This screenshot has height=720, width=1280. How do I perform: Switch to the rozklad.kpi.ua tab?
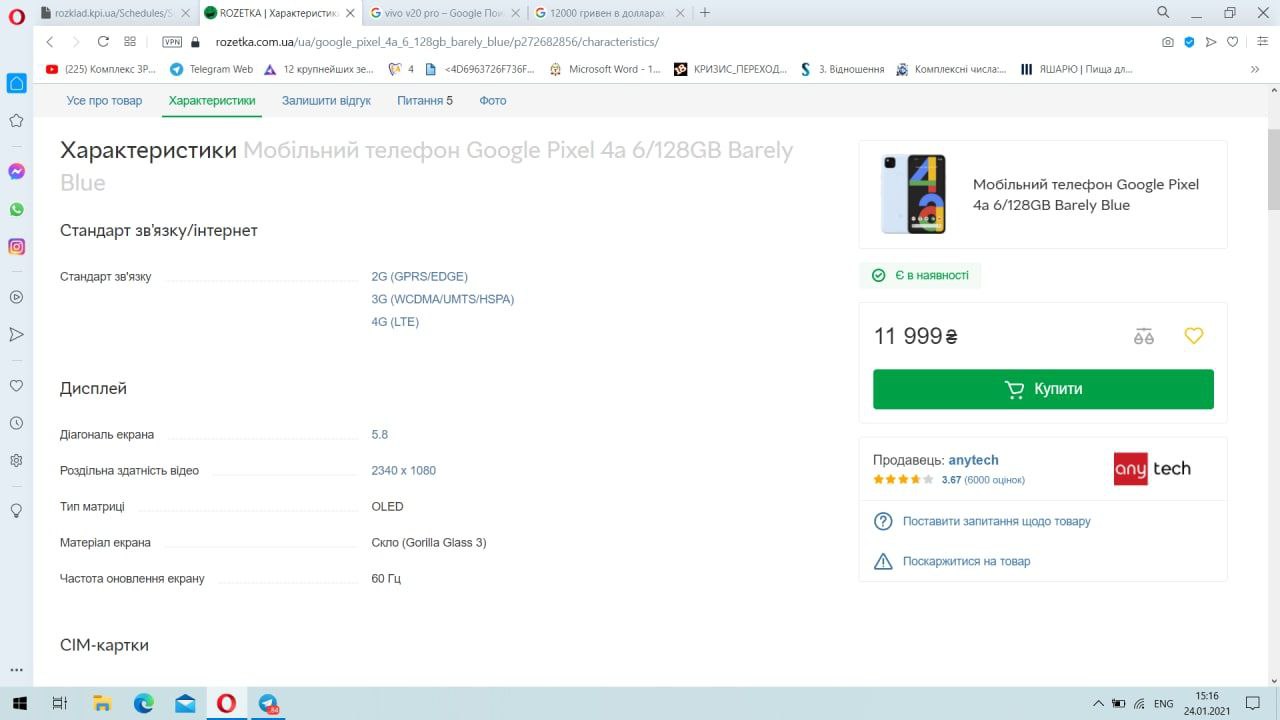coord(113,13)
